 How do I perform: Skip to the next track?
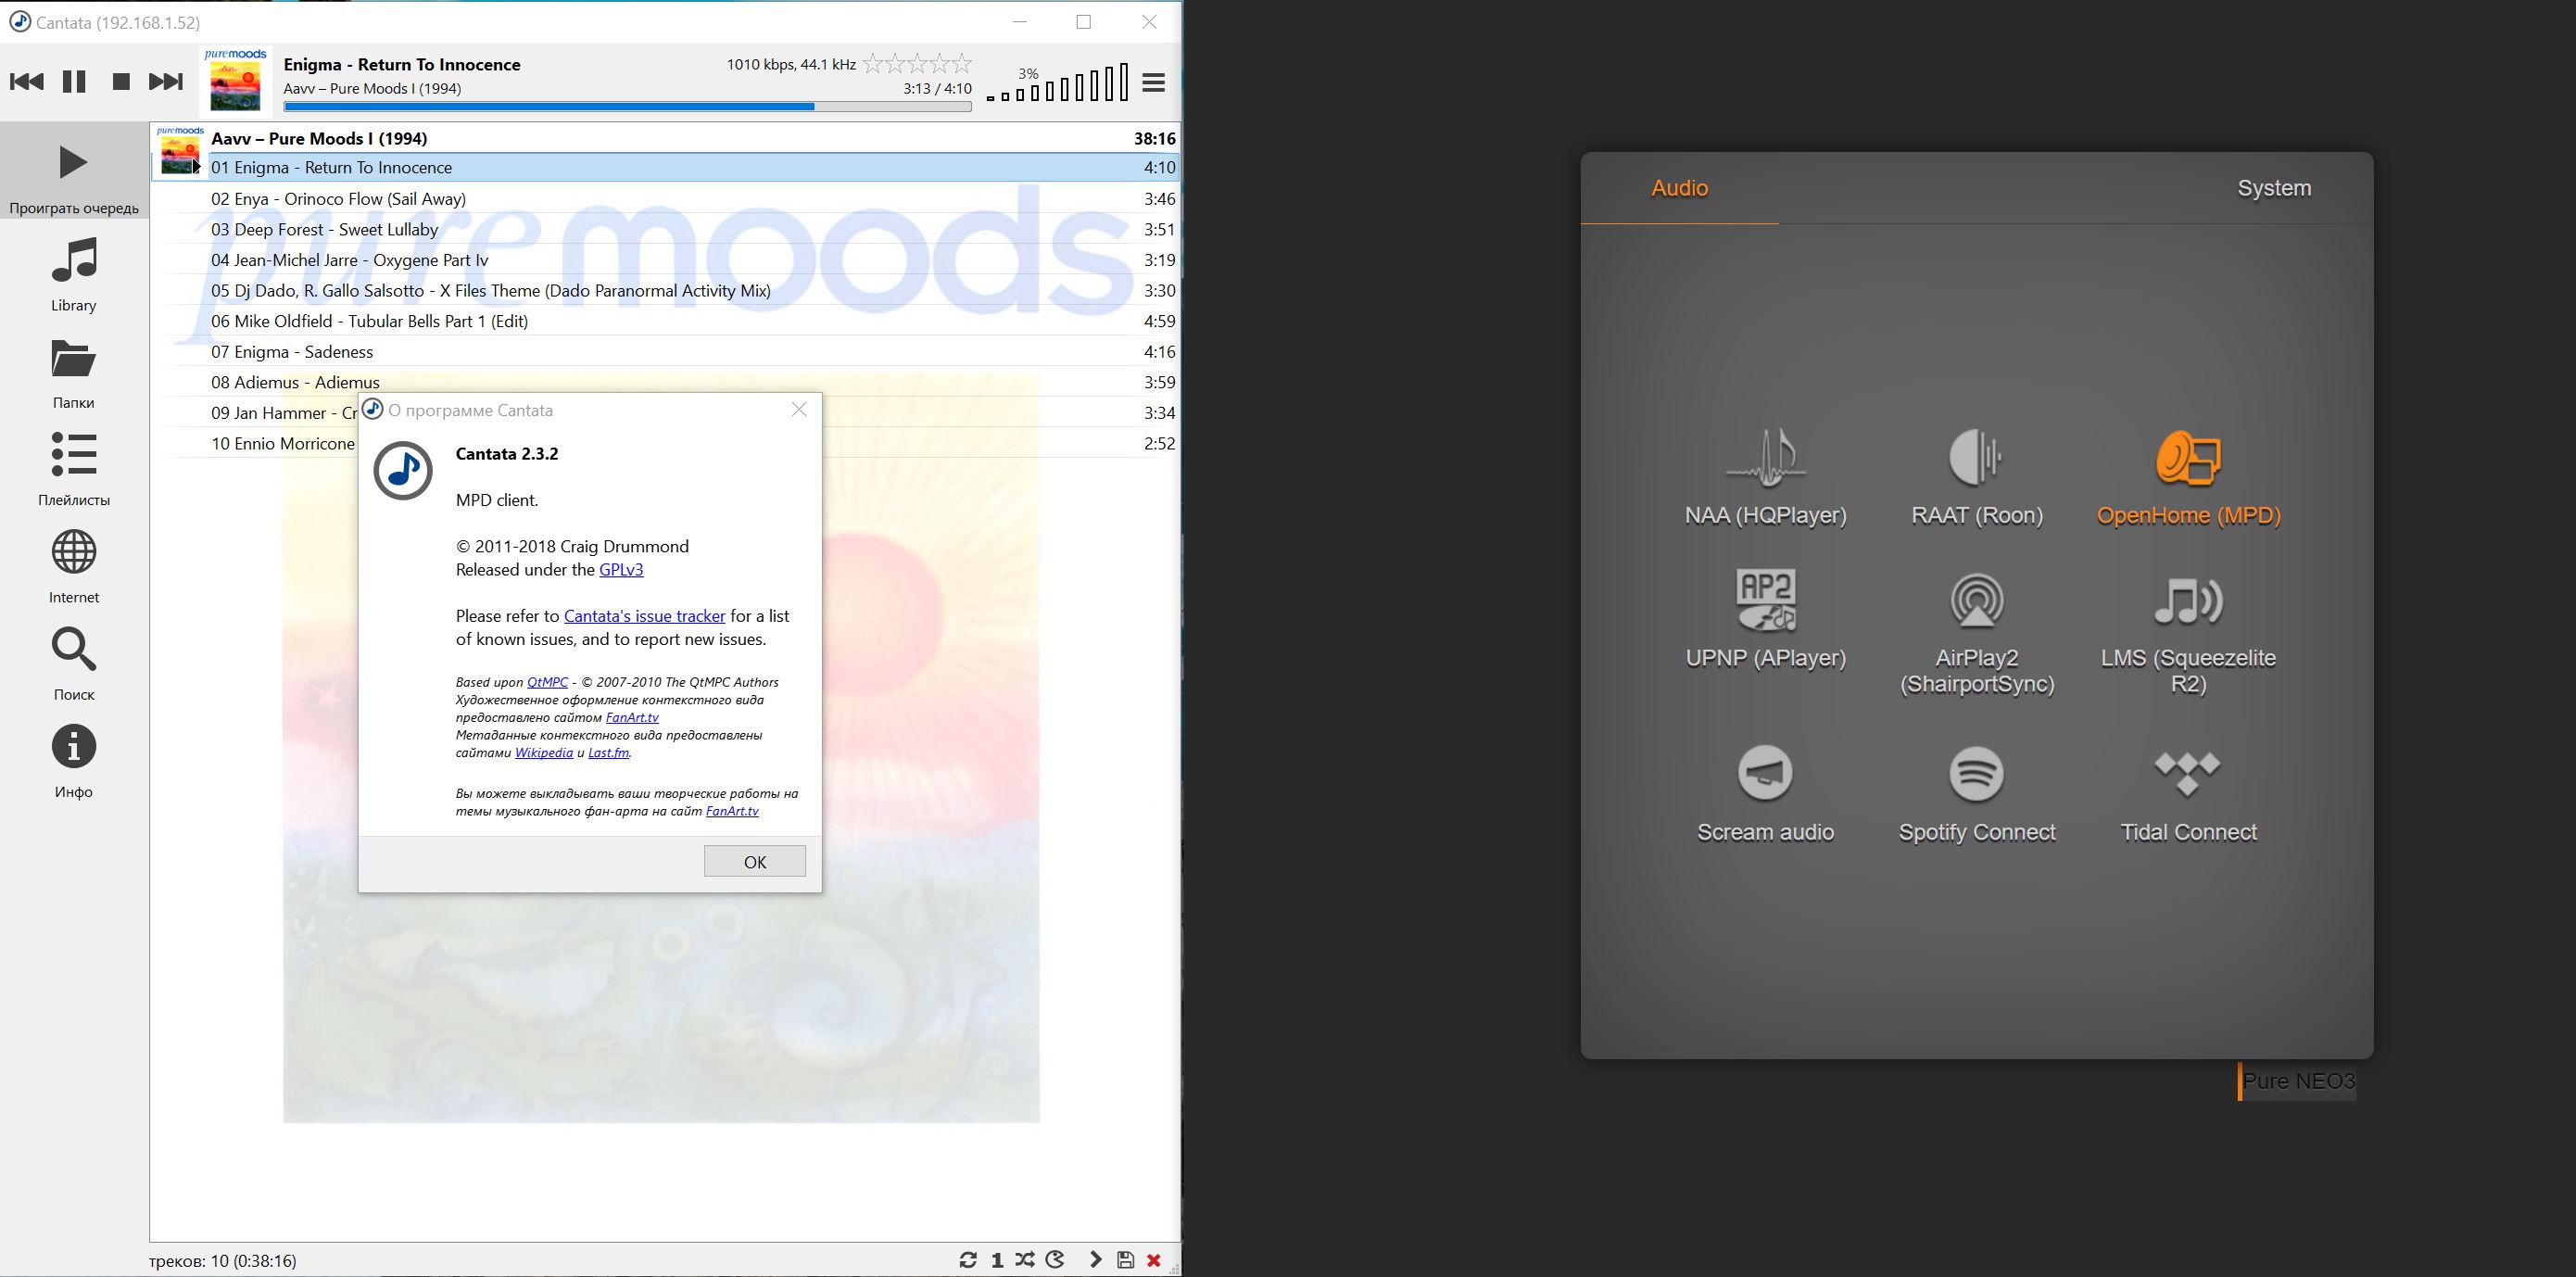[x=166, y=82]
